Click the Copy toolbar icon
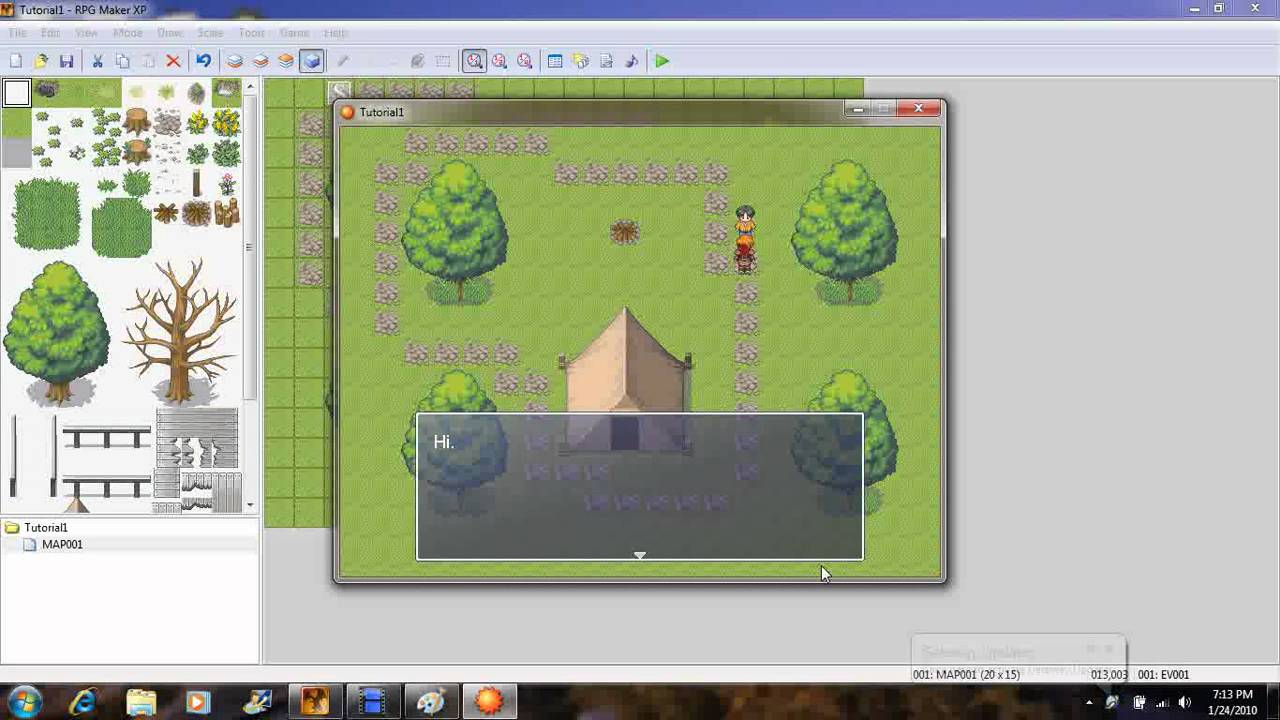Screen dimensions: 1280x720 click(x=122, y=61)
